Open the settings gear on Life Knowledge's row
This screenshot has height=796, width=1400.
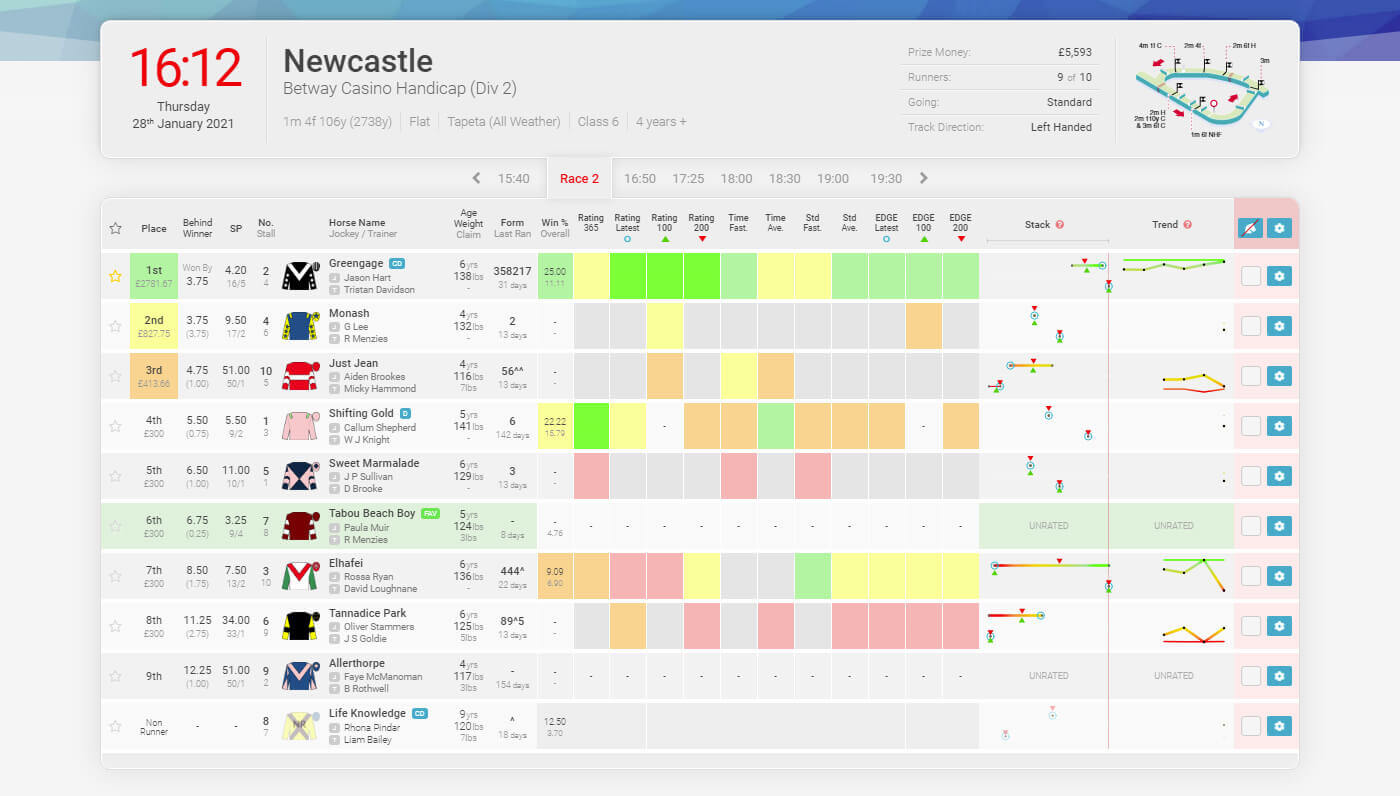point(1280,725)
